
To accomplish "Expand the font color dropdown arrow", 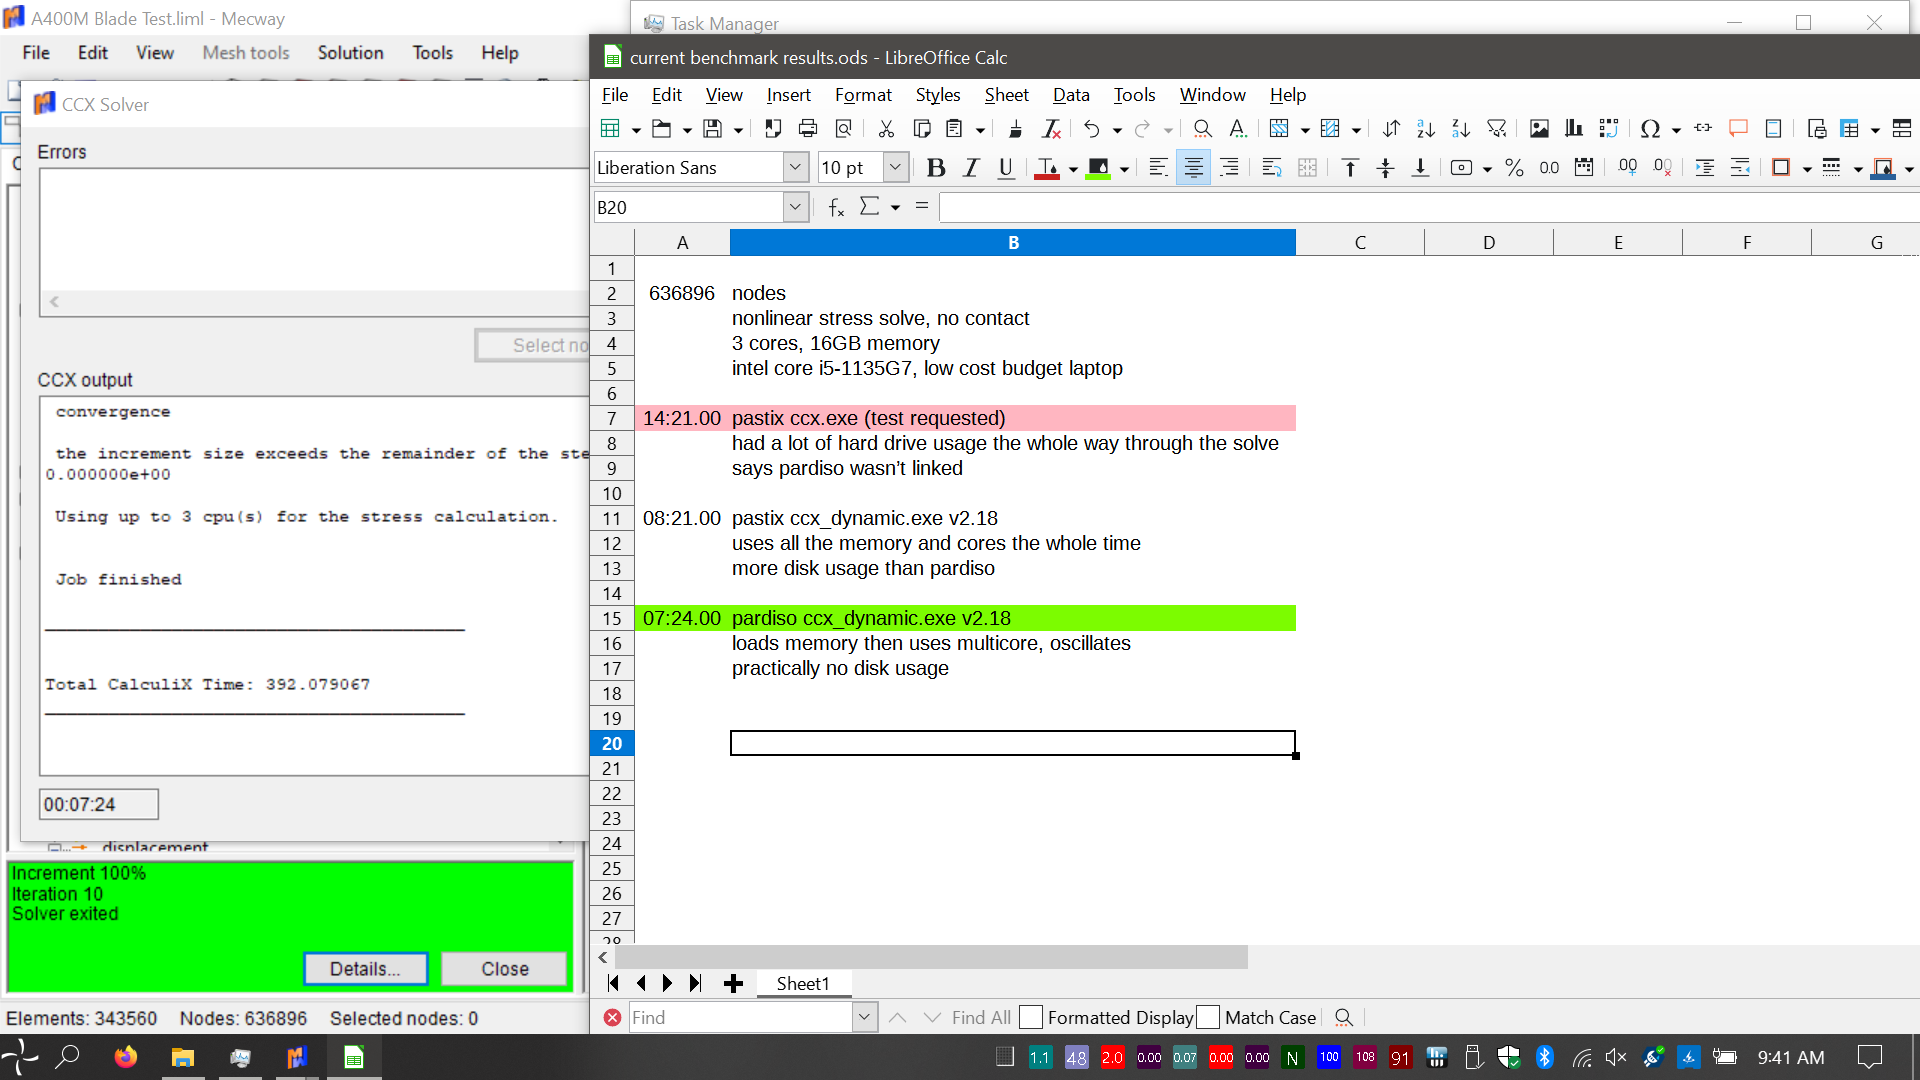I will 1073,169.
